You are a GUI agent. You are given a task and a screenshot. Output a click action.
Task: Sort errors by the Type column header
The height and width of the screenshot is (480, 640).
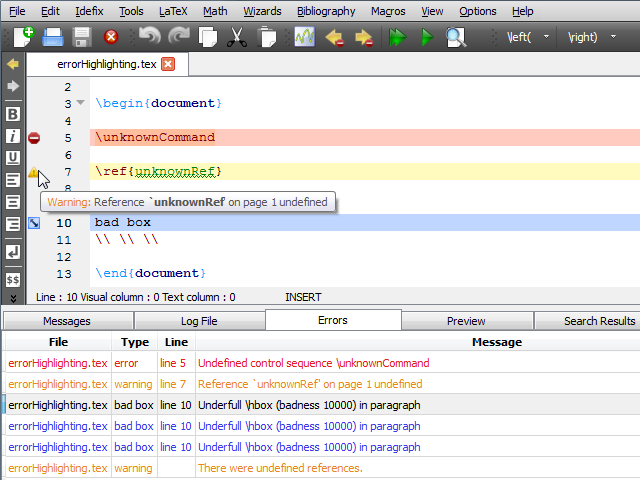click(134, 342)
